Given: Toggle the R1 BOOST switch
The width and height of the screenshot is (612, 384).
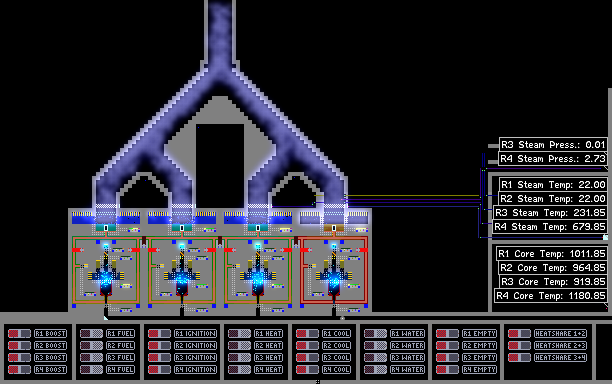Looking at the screenshot, I should [x=19, y=334].
